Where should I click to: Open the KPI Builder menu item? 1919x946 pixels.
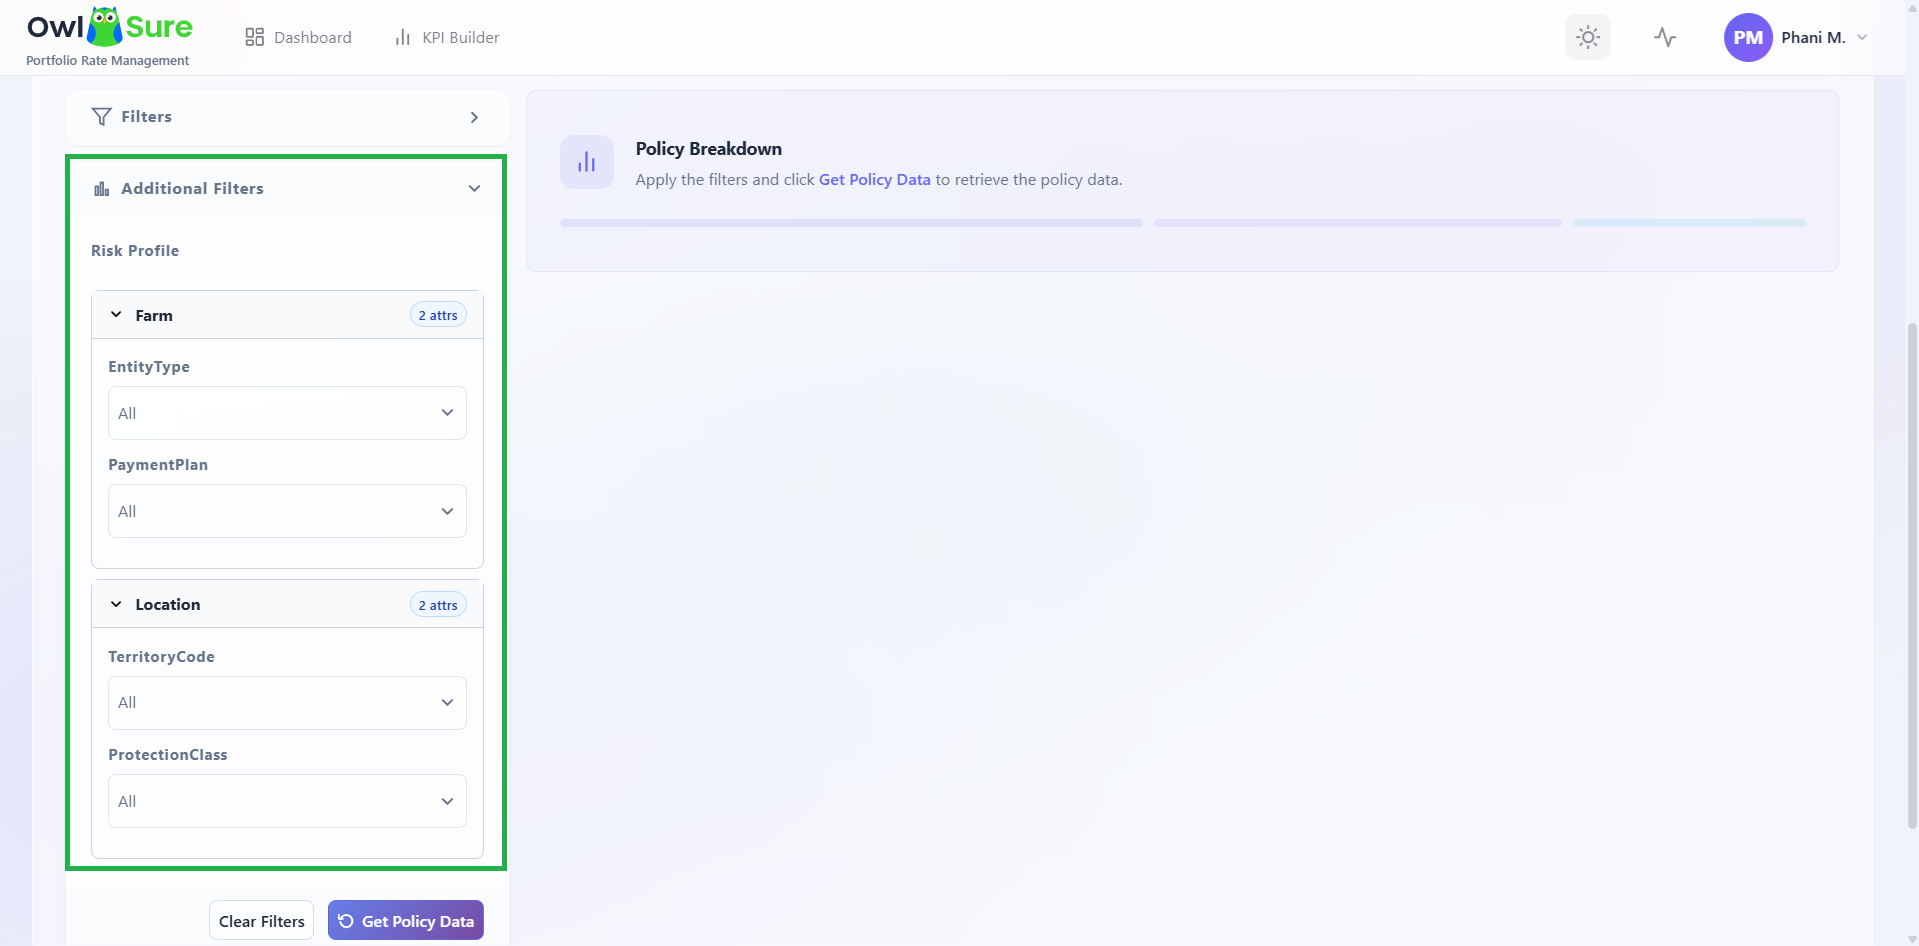coord(447,37)
